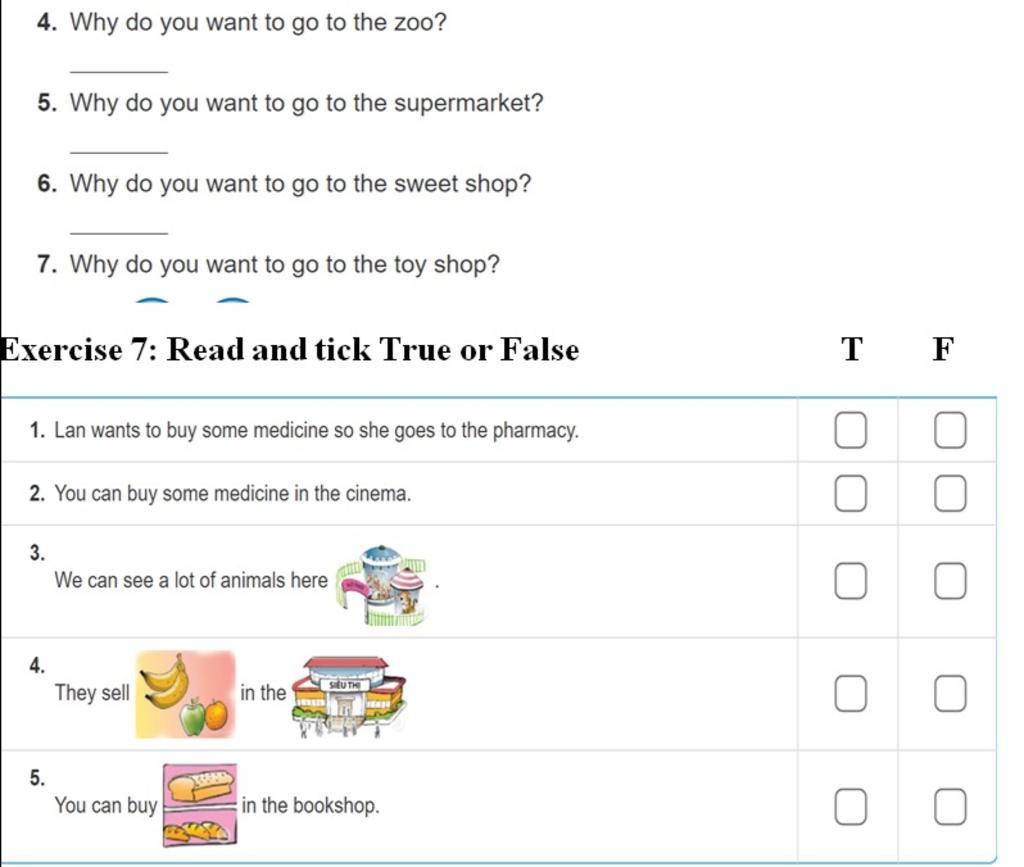
Task: Tick True for the animals sentence
Action: 850,581
